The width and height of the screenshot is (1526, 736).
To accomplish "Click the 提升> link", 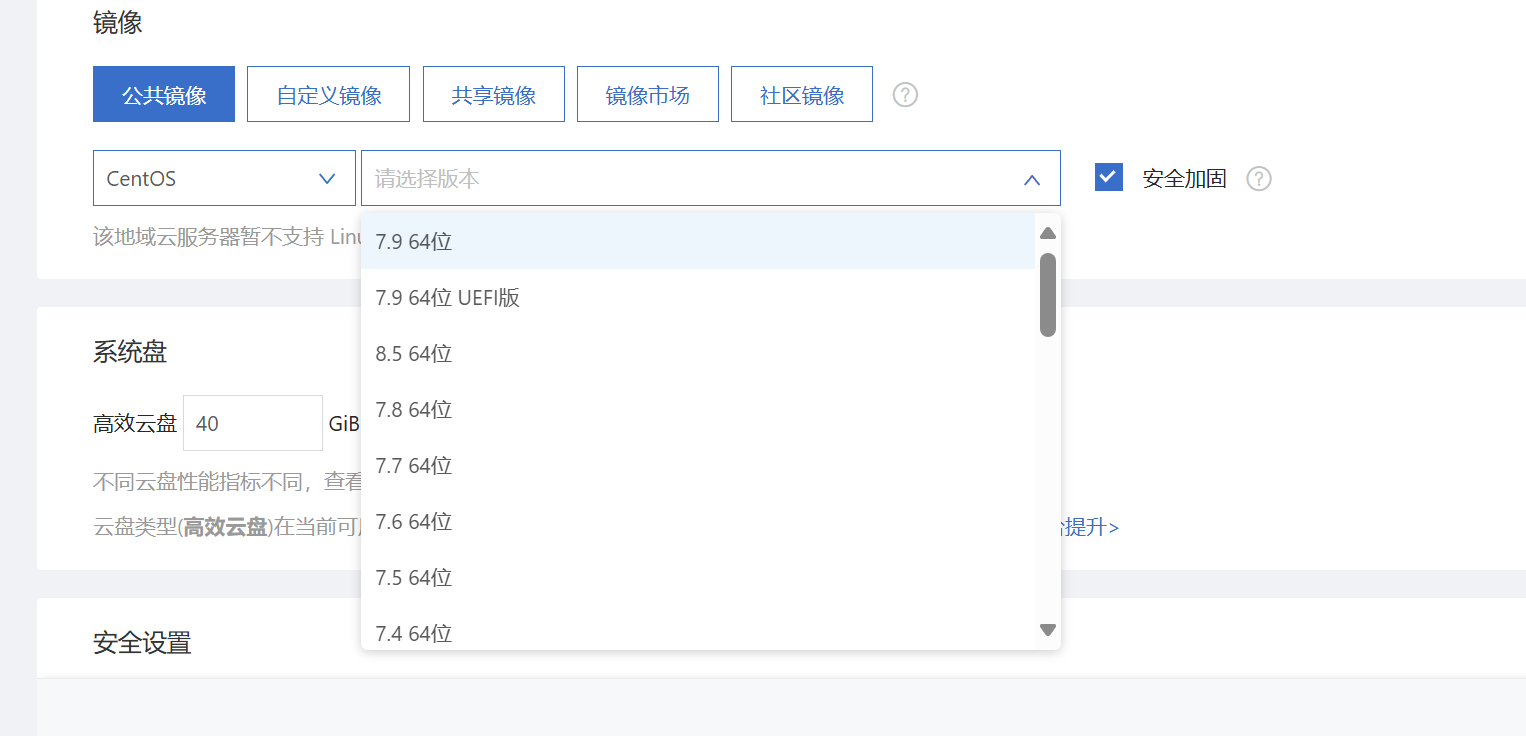I will coord(1091,527).
